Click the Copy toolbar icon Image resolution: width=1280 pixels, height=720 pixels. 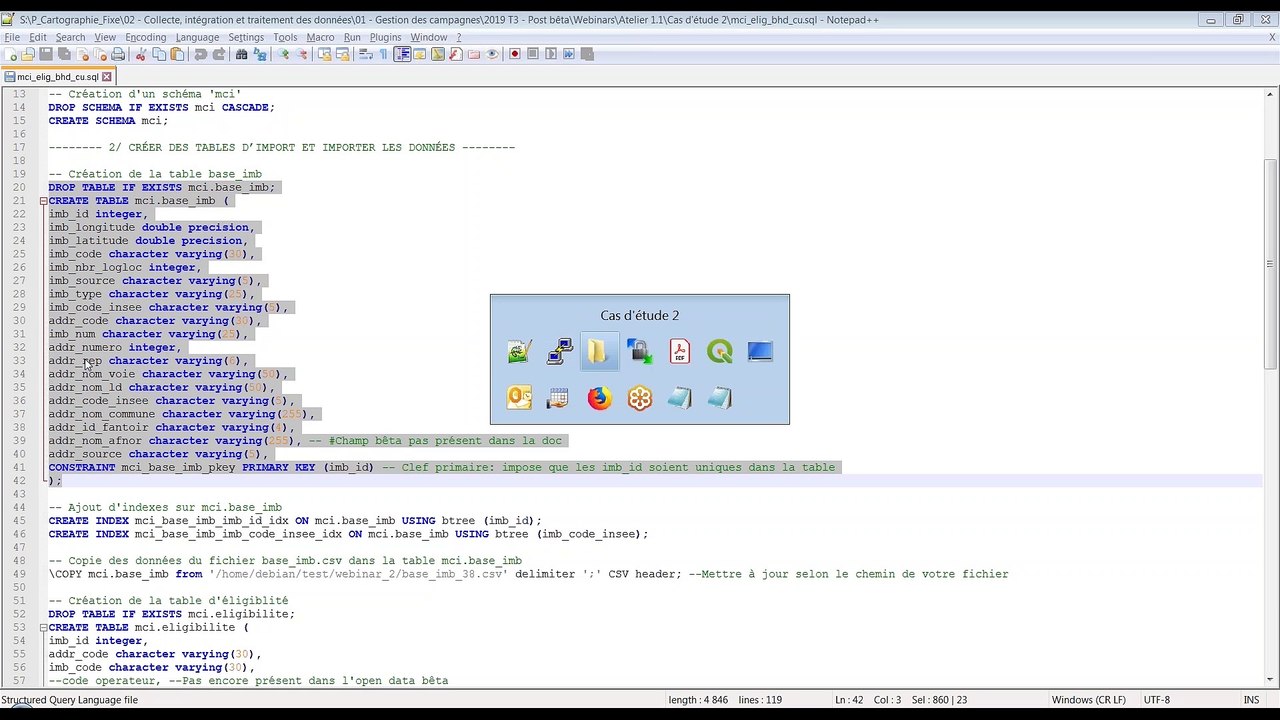pyautogui.click(x=159, y=54)
